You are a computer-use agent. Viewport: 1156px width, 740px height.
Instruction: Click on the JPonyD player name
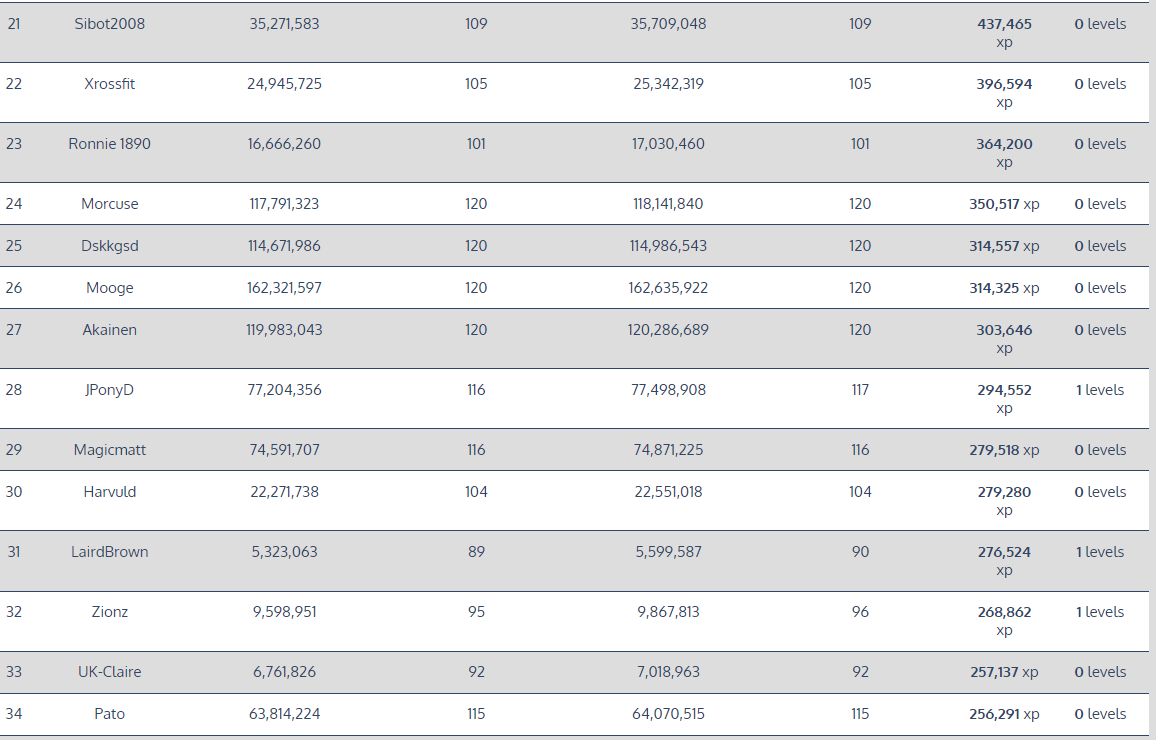tap(110, 390)
